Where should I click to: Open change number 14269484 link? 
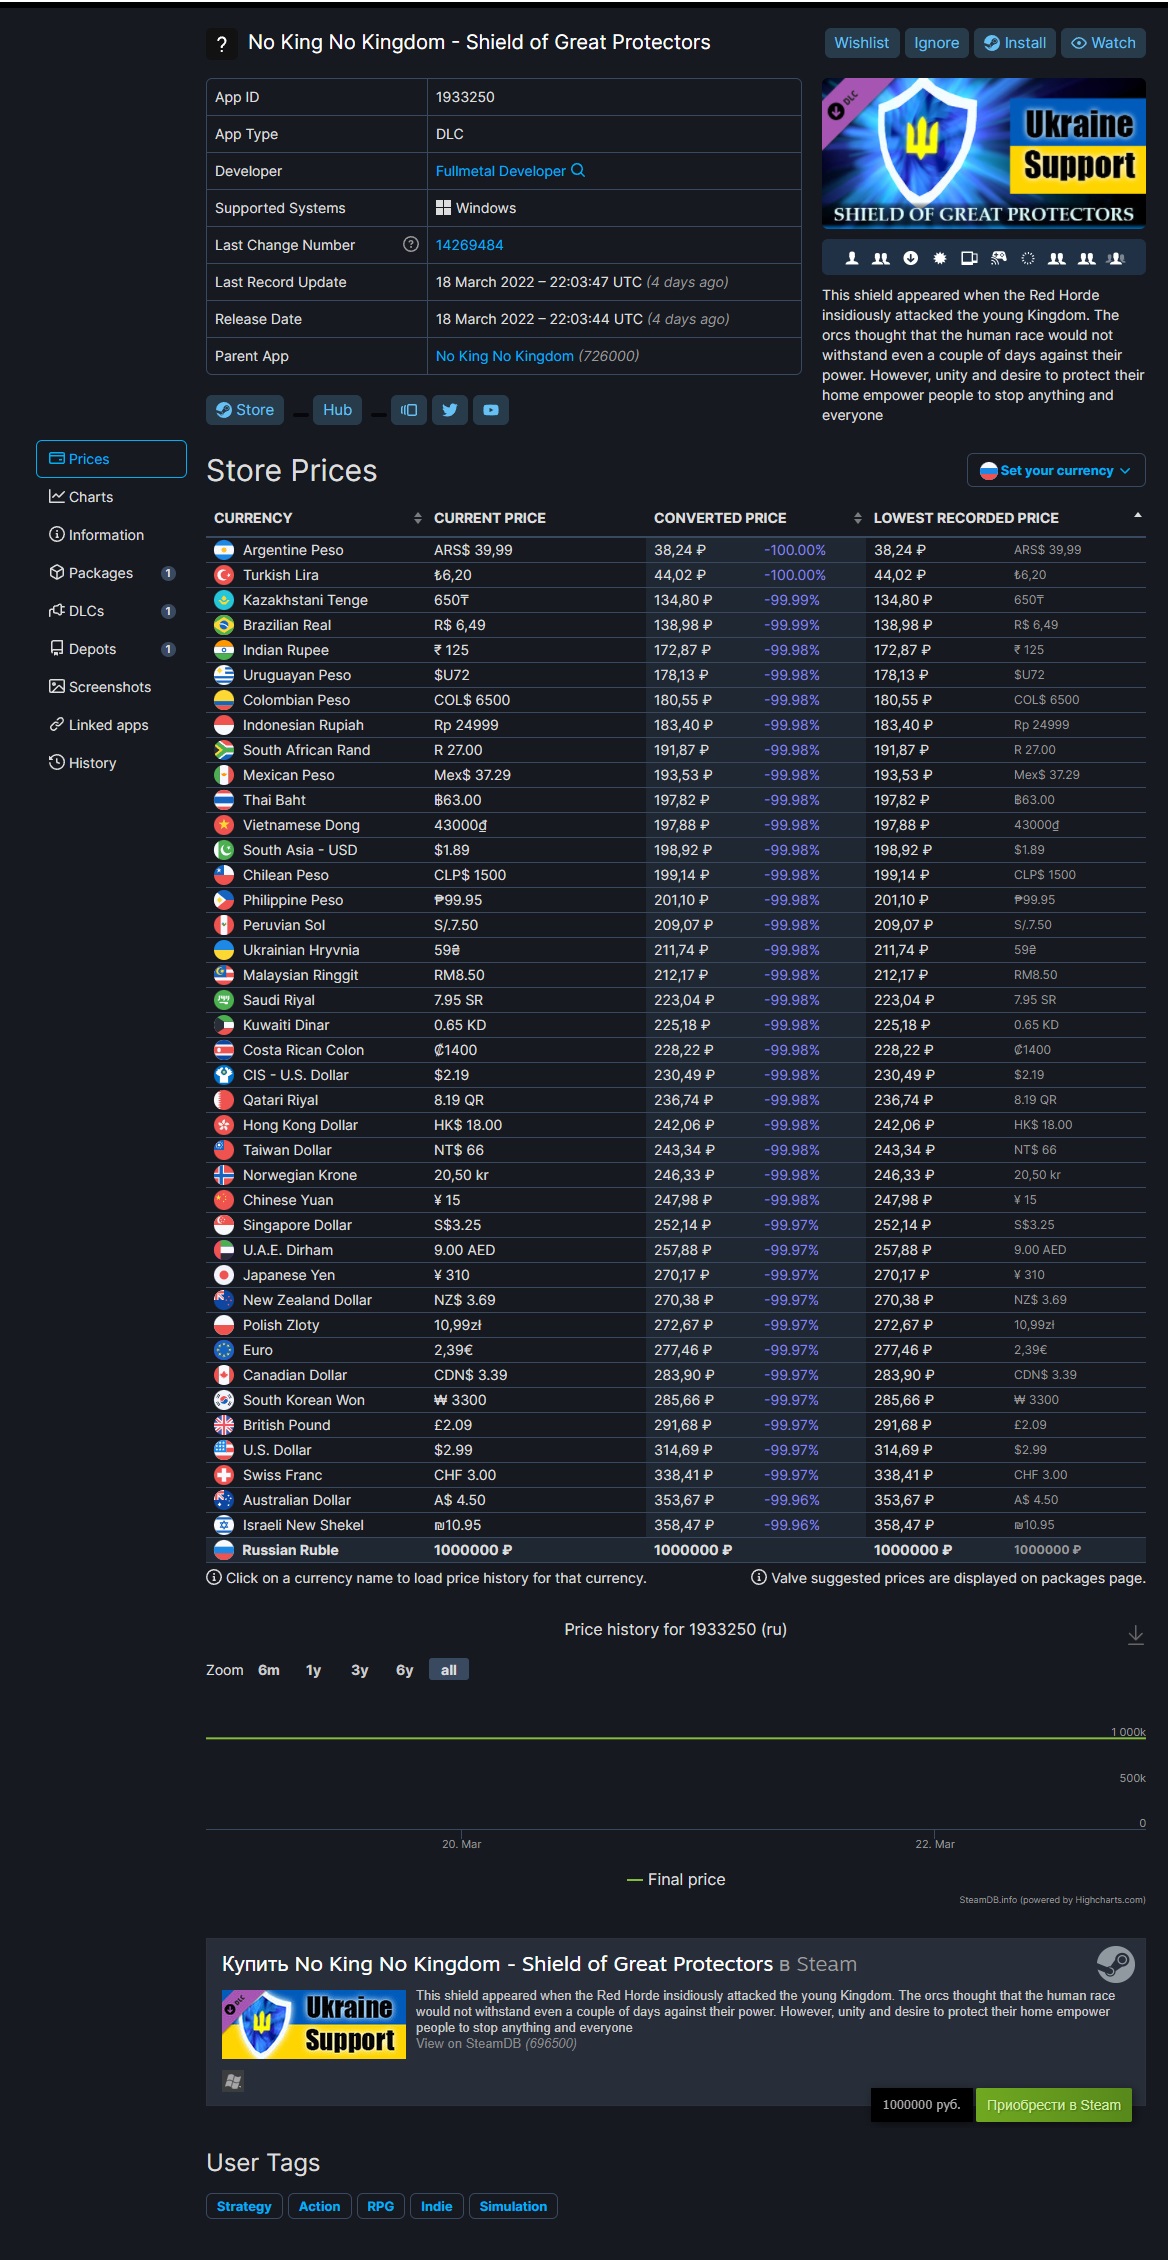469,245
